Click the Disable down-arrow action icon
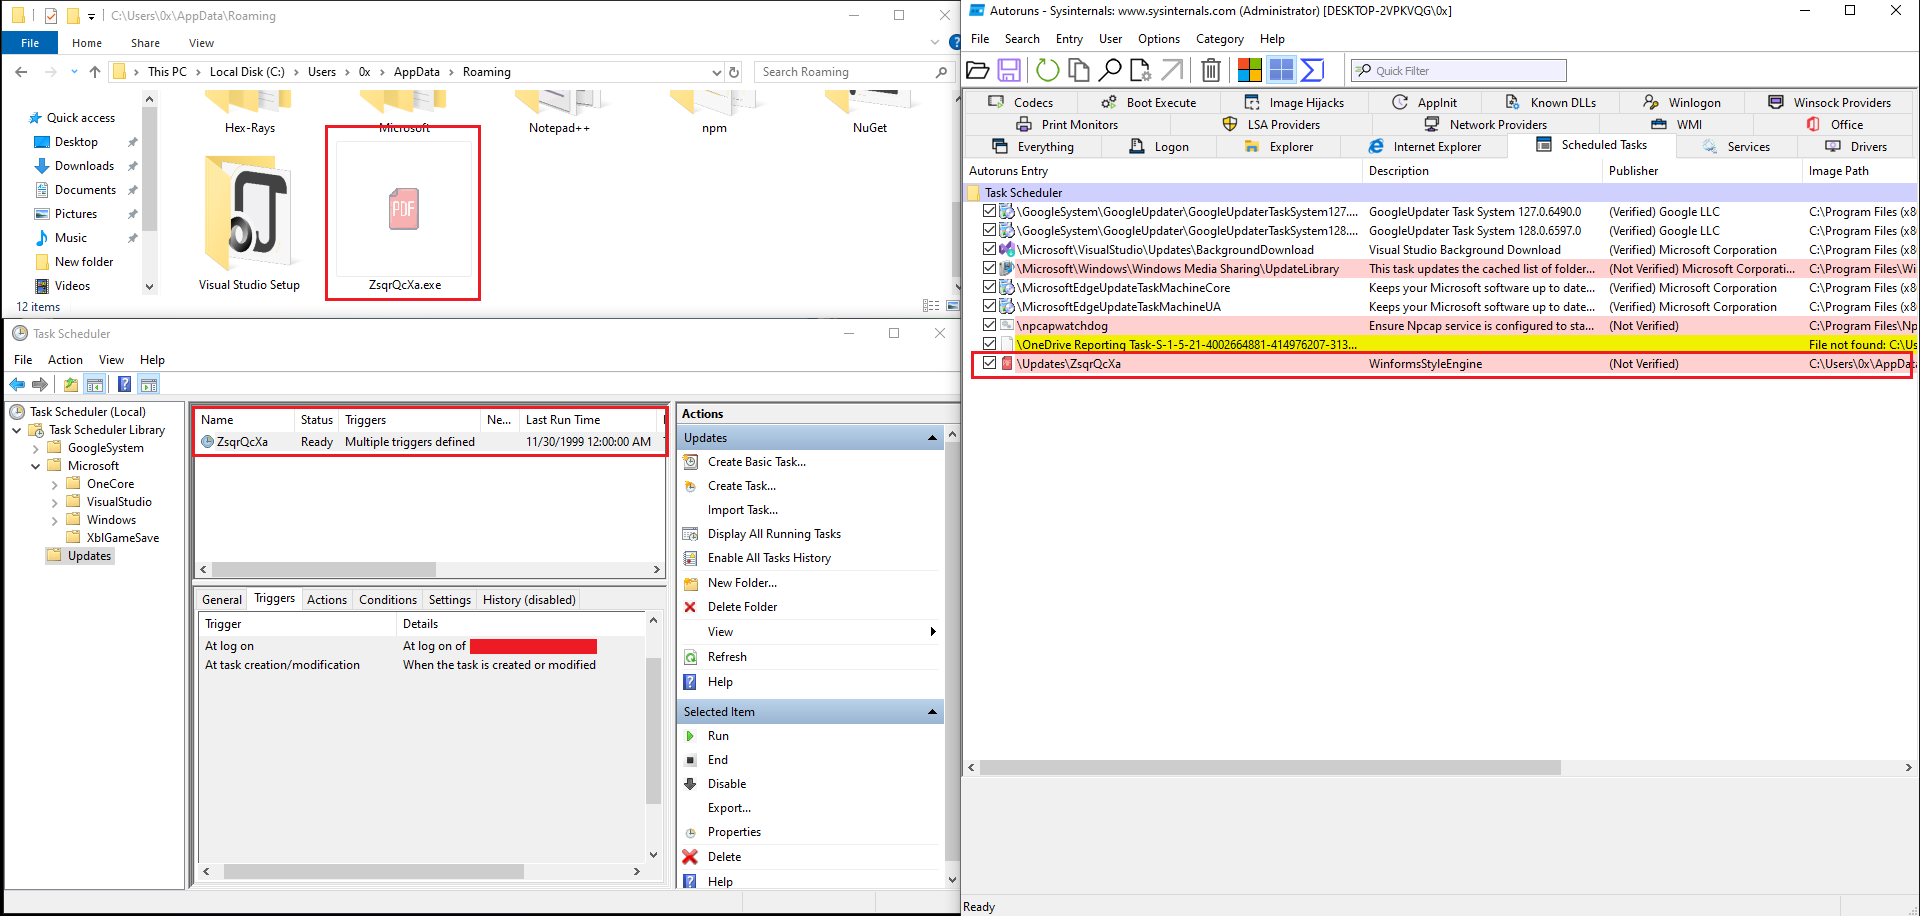Screen dimensions: 1920x916 (x=690, y=784)
